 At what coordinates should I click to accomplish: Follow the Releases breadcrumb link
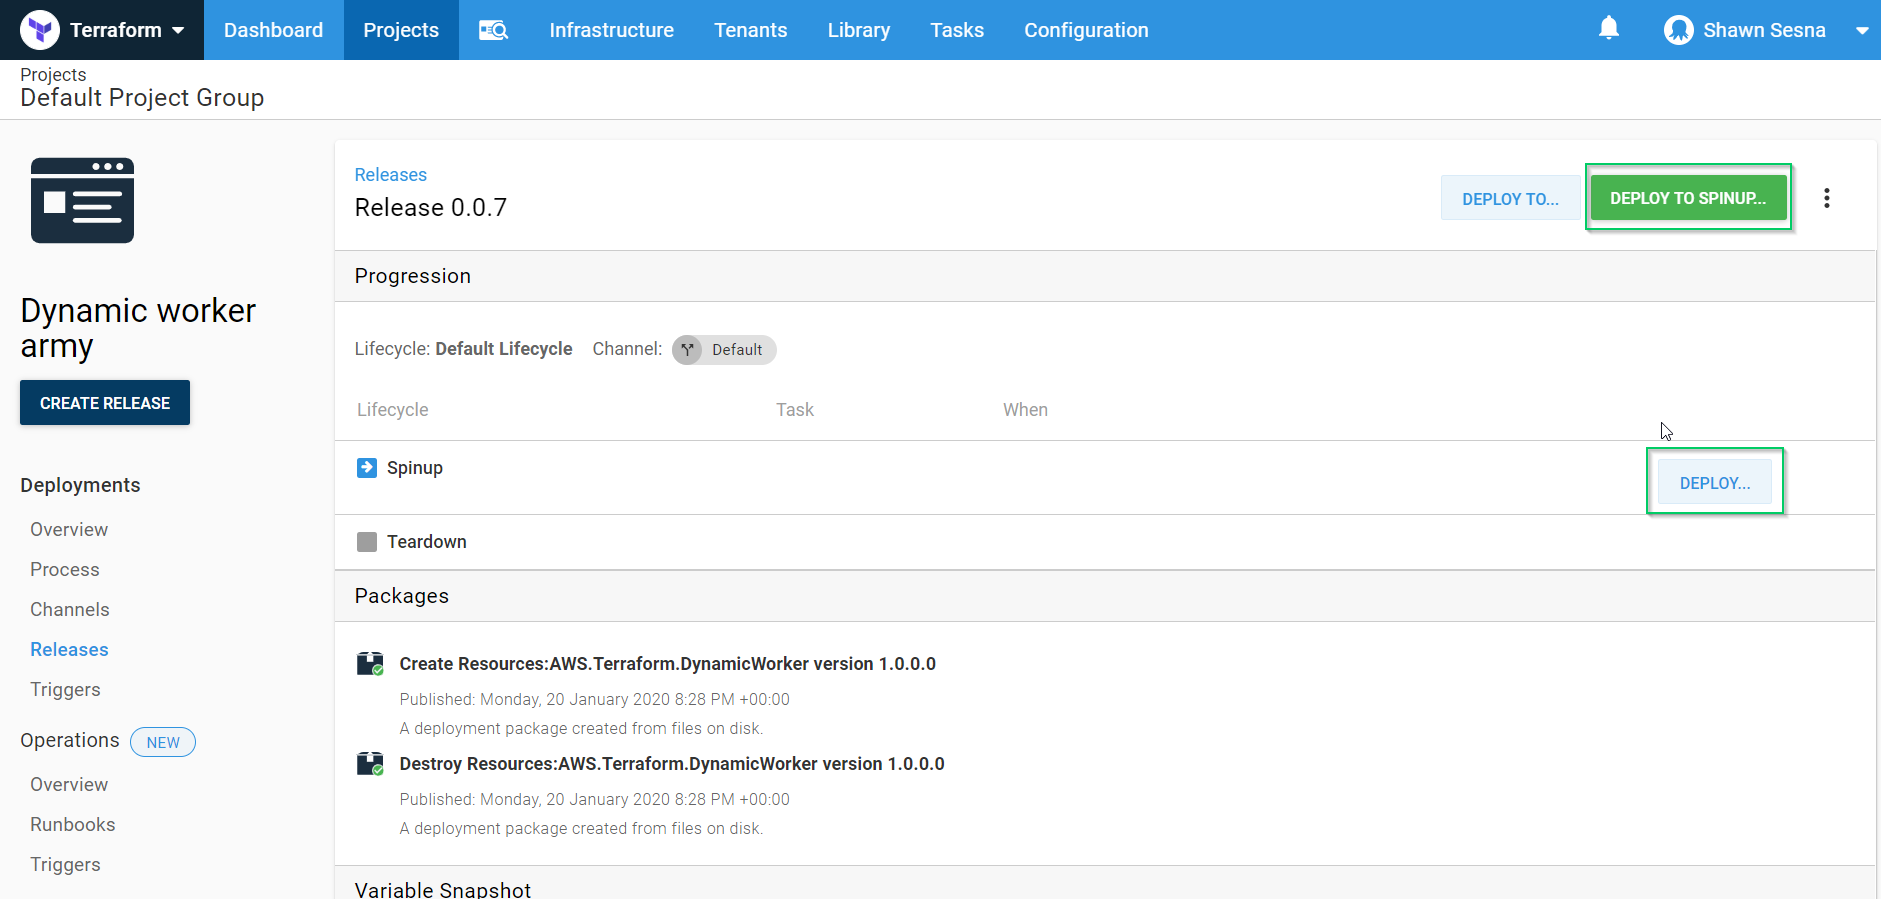390,175
